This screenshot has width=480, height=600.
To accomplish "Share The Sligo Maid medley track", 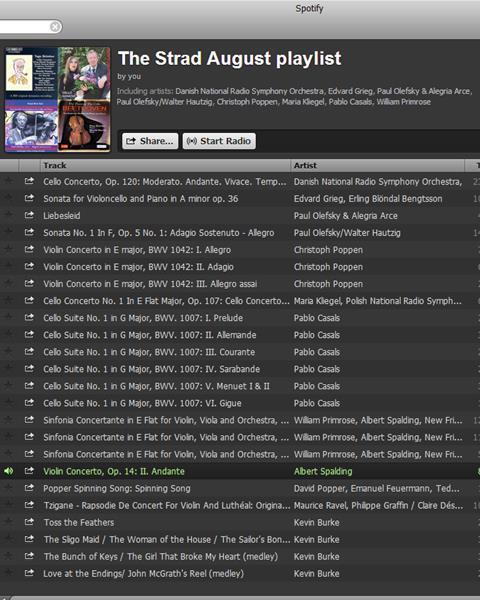I will pyautogui.click(x=29, y=538).
